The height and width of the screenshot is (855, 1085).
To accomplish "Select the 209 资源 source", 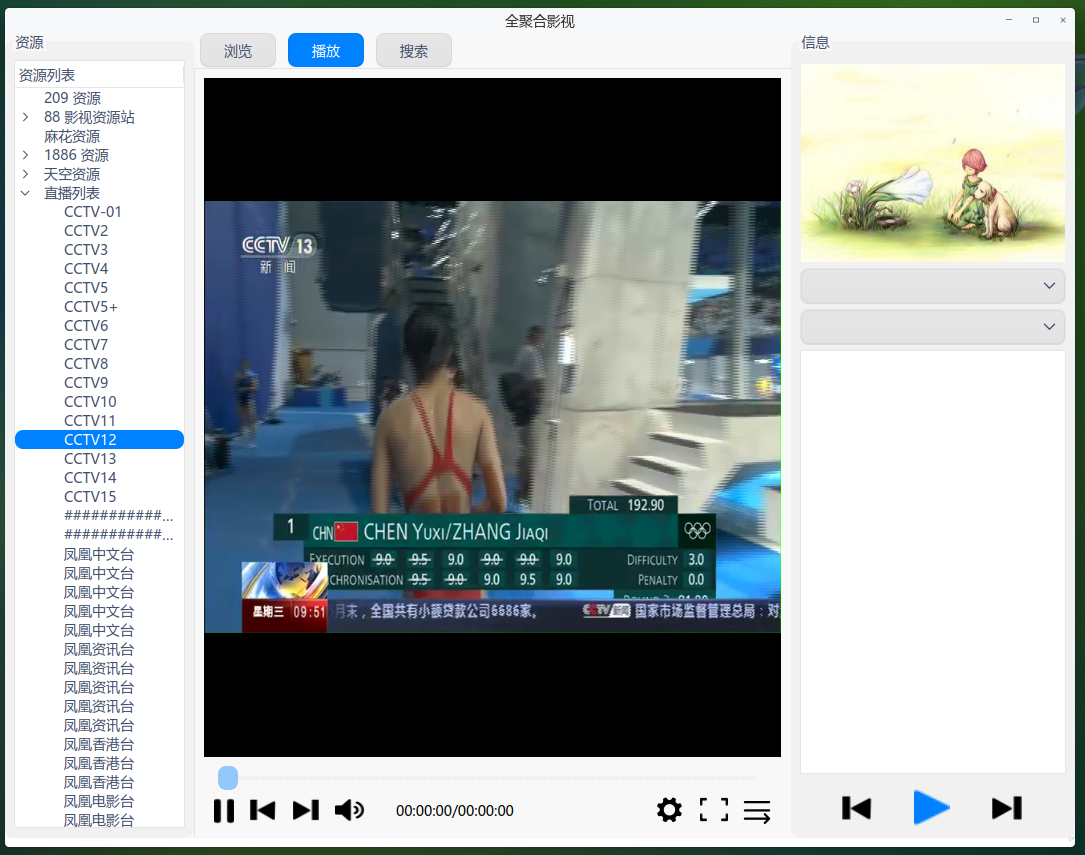I will click(72, 98).
